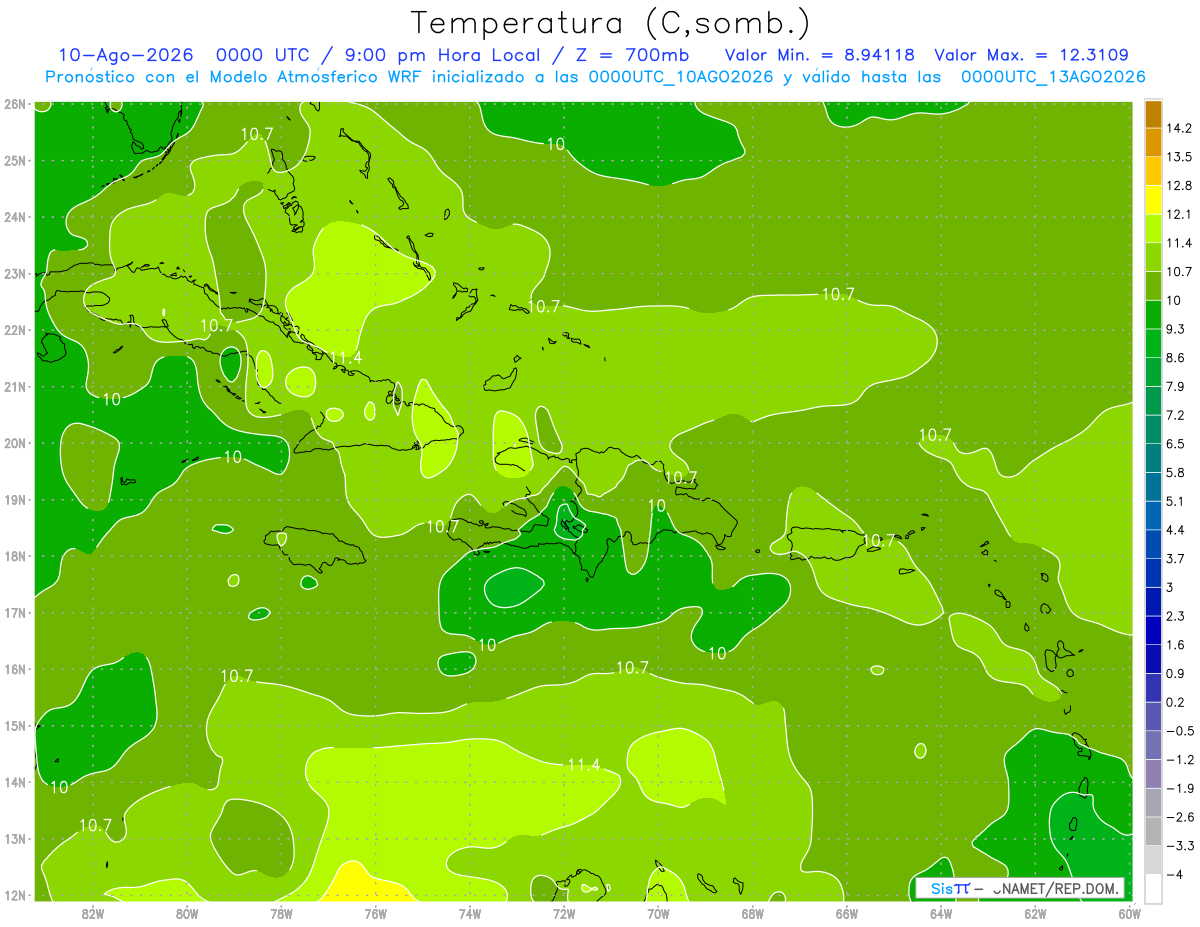Click the 23N latitude axis label
1200x927 pixels.
pyautogui.click(x=15, y=273)
